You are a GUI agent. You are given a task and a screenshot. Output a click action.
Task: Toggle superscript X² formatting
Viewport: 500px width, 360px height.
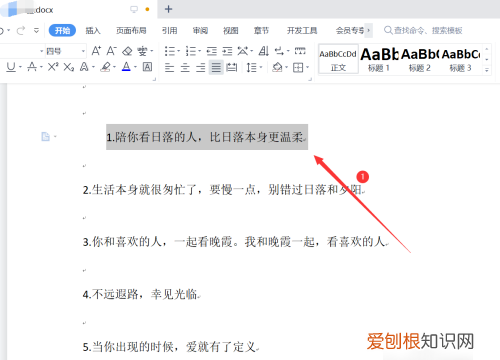[53, 67]
